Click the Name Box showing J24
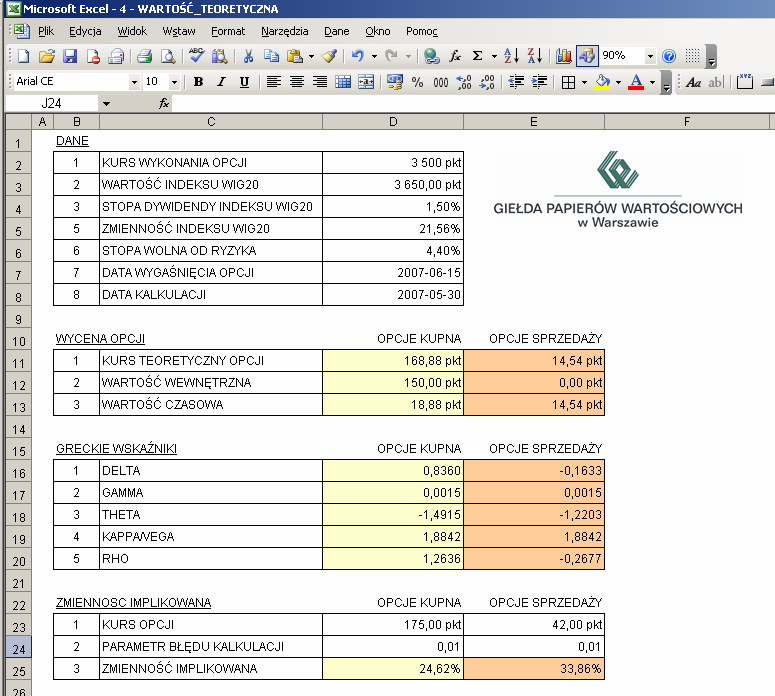Image resolution: width=775 pixels, height=696 pixels. [51, 103]
